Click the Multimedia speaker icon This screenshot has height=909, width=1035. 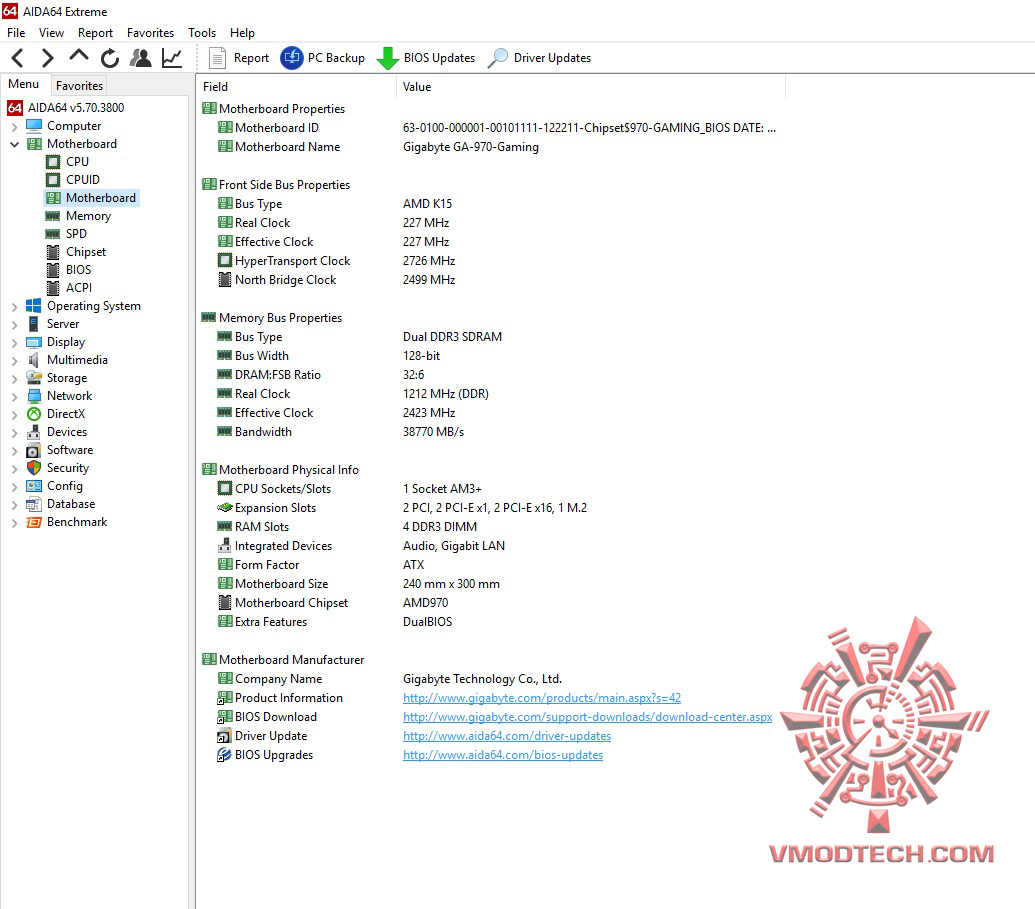pos(34,360)
